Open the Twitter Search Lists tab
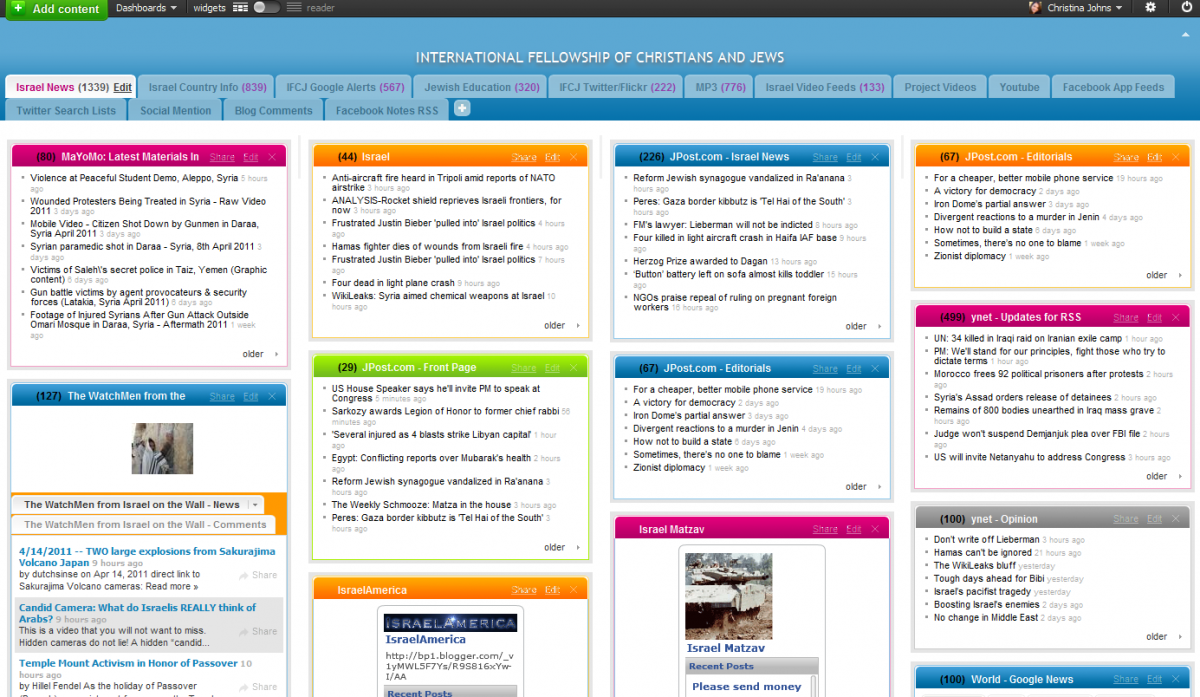This screenshot has width=1200, height=697. [66, 111]
